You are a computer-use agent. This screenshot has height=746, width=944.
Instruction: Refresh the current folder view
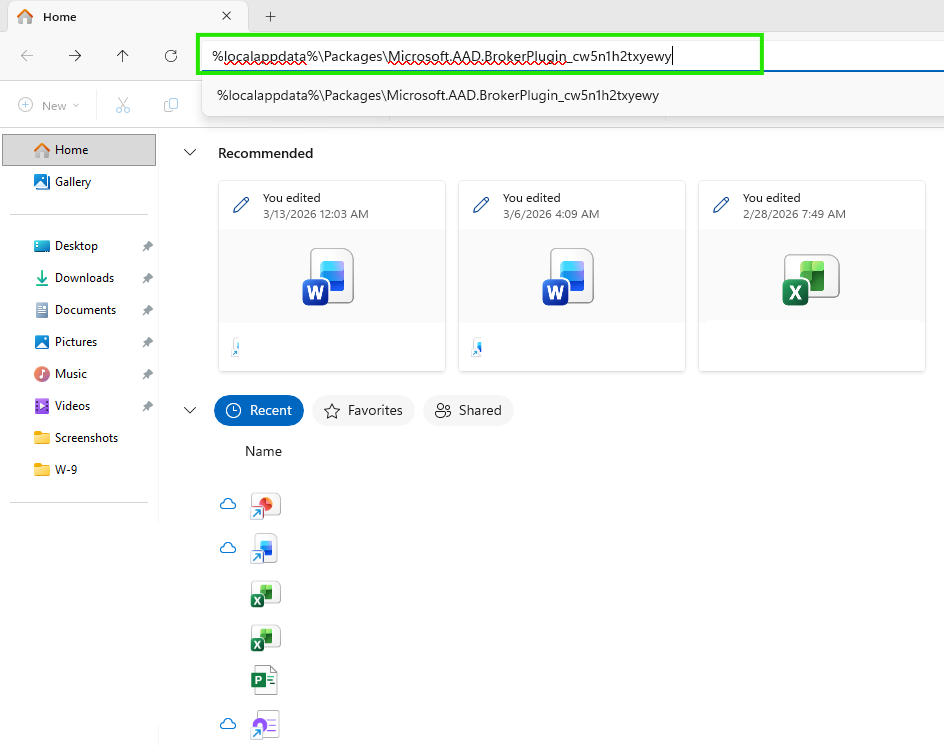[x=171, y=56]
